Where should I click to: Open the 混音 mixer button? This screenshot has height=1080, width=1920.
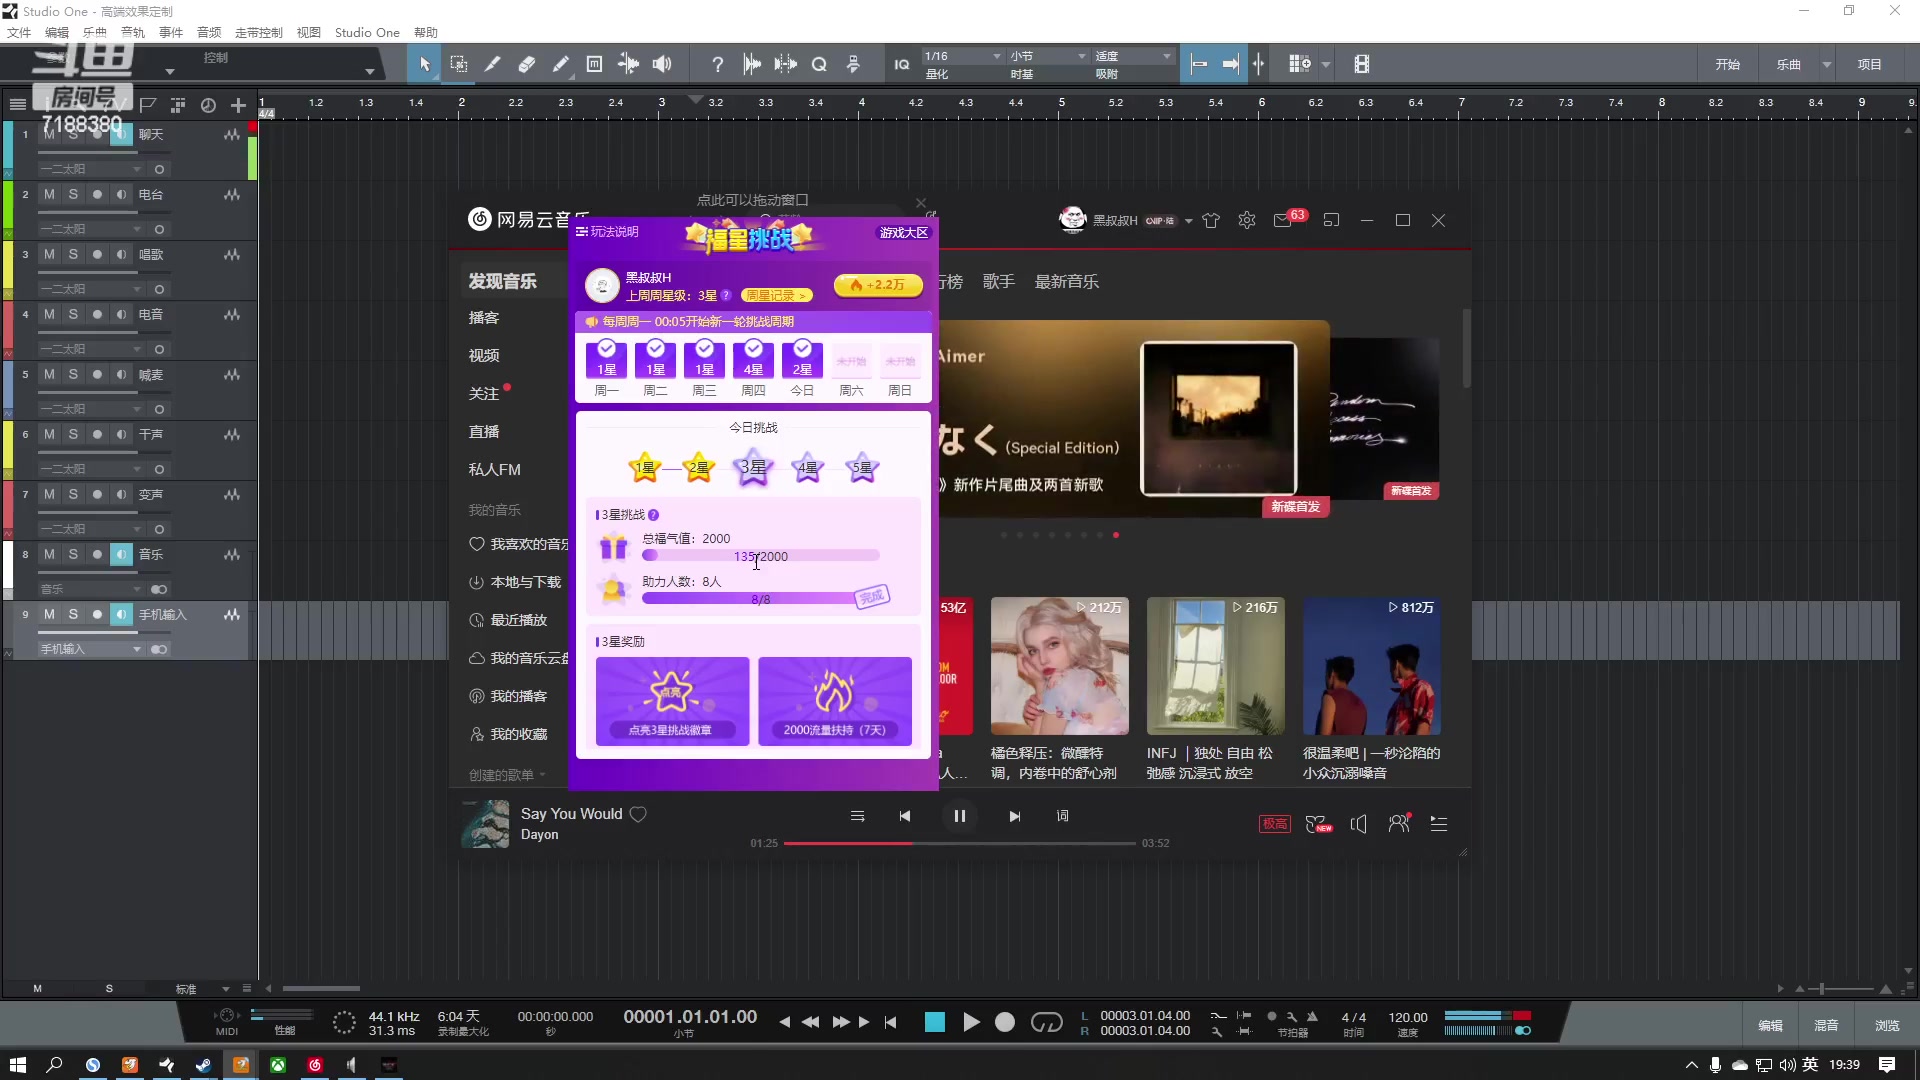(1826, 1025)
